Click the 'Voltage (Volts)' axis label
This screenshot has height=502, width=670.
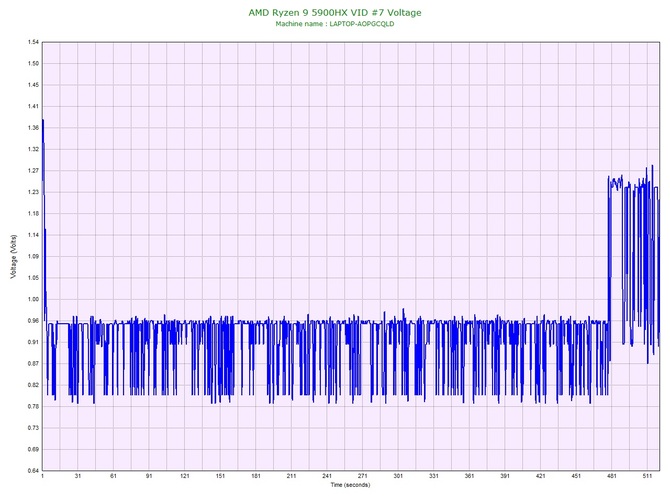coord(14,257)
